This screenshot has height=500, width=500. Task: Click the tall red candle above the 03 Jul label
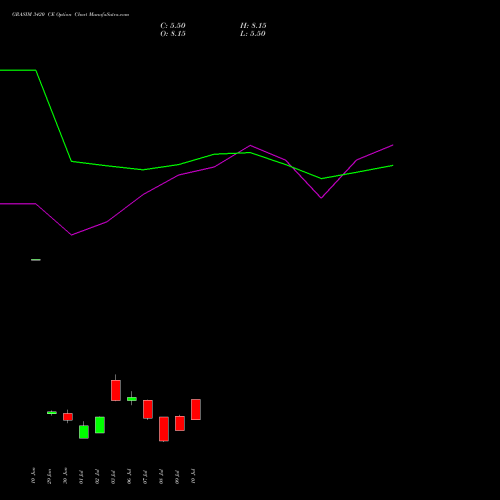tap(116, 390)
